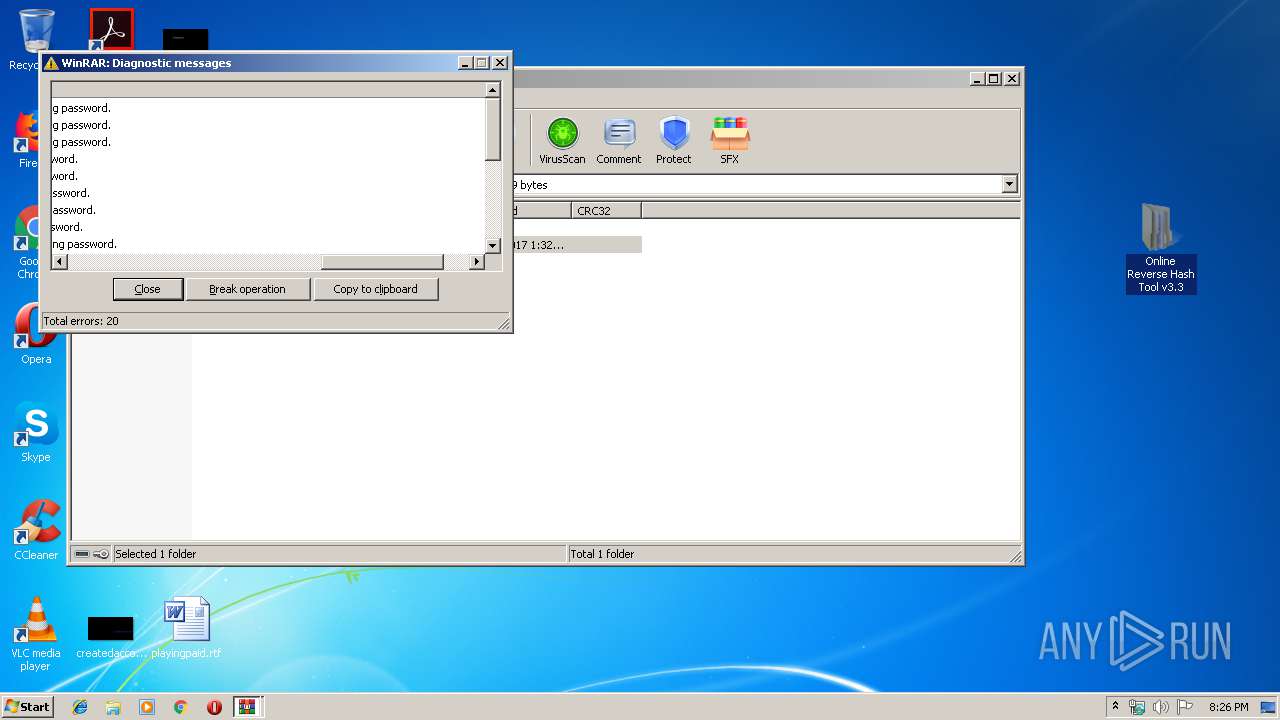Click the messages list scroll-up arrow
The image size is (1280, 720).
[x=492, y=90]
